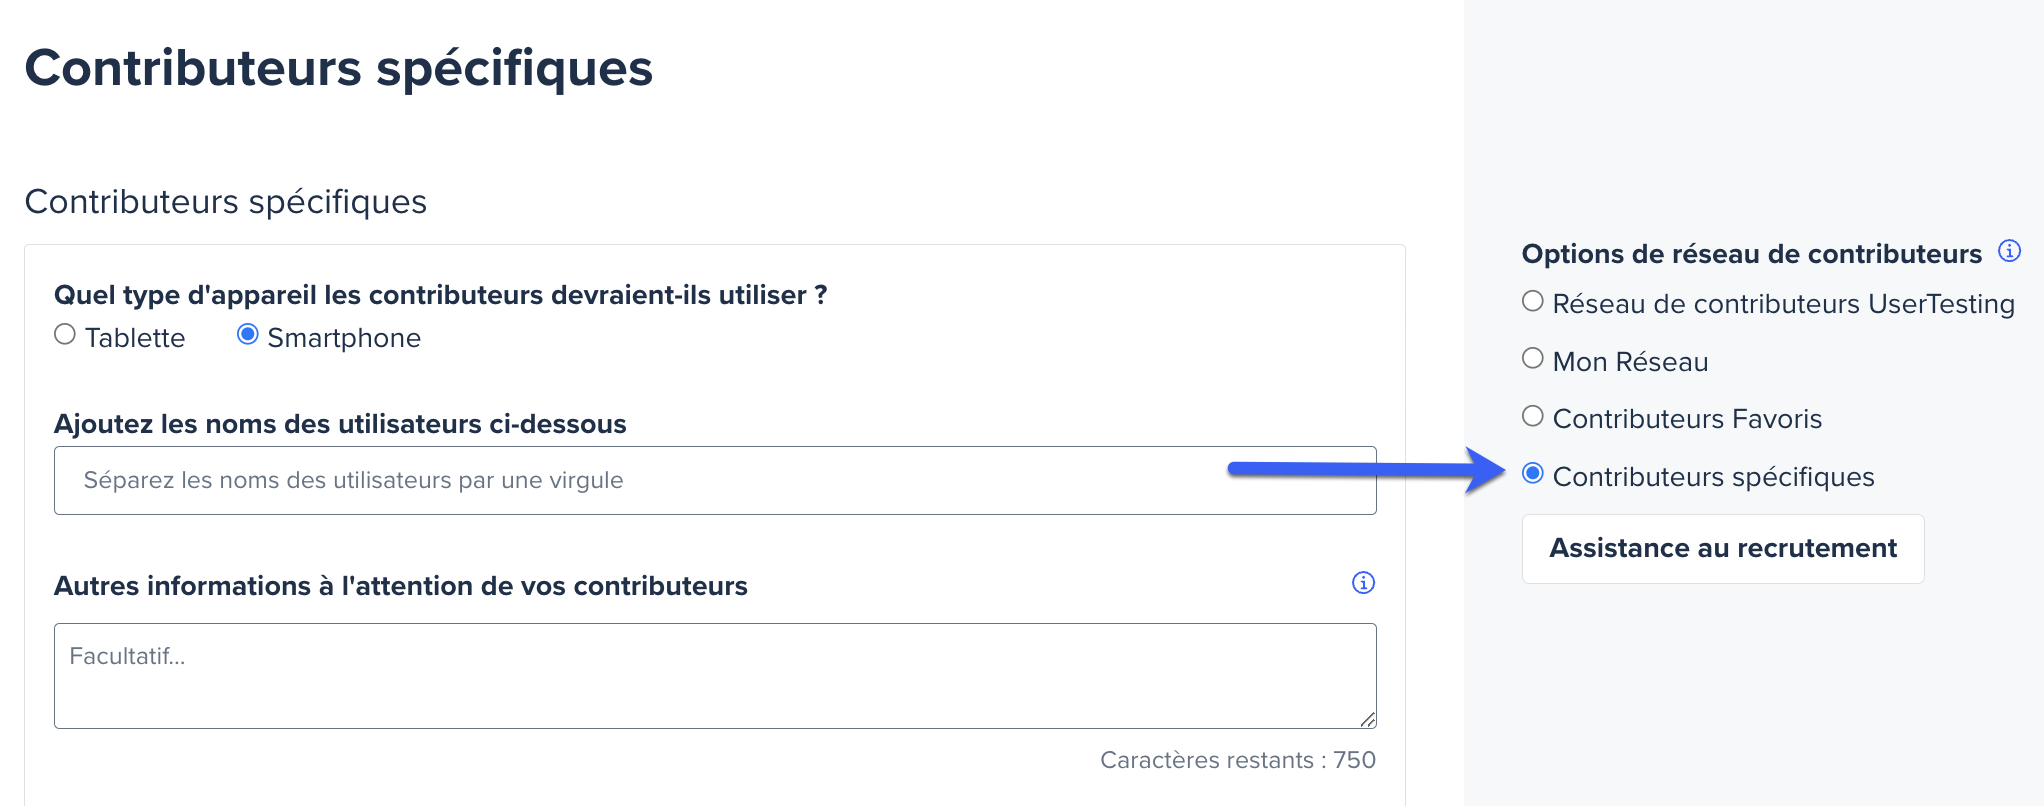Click the Smartphone label text
Viewport: 2044px width, 806px height.
tap(344, 338)
